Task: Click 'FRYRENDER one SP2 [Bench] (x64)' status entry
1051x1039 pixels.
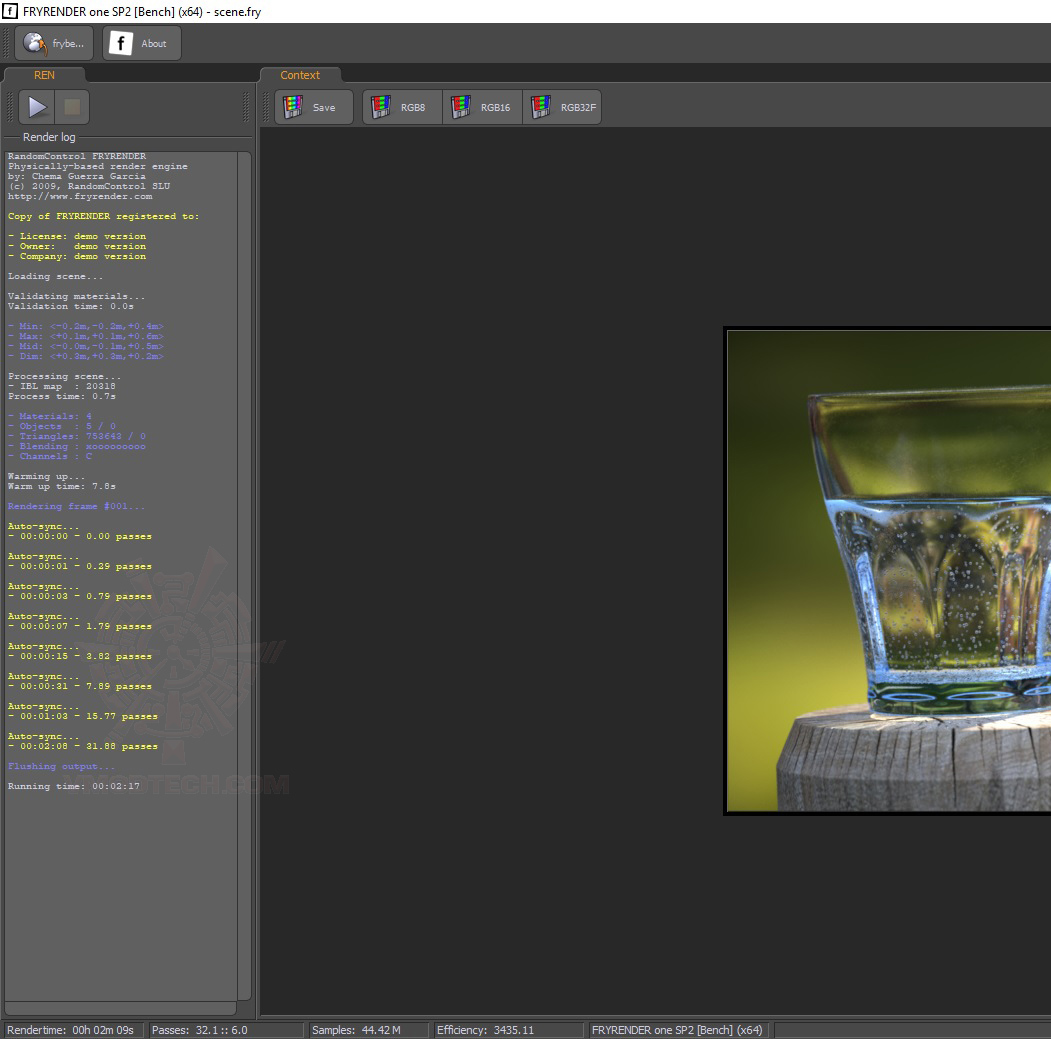Action: pyautogui.click(x=677, y=1030)
